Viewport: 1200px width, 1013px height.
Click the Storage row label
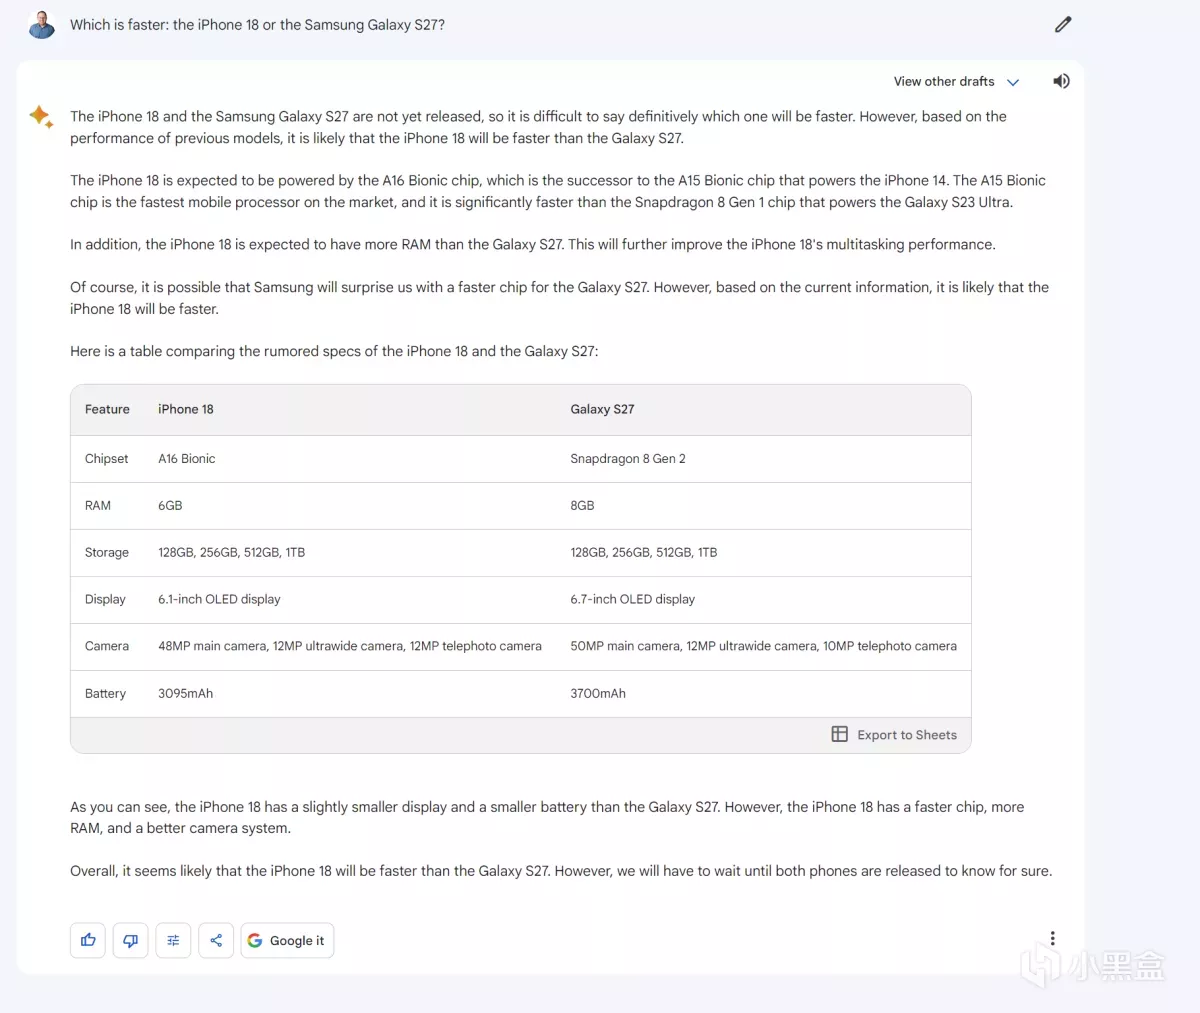tap(107, 553)
